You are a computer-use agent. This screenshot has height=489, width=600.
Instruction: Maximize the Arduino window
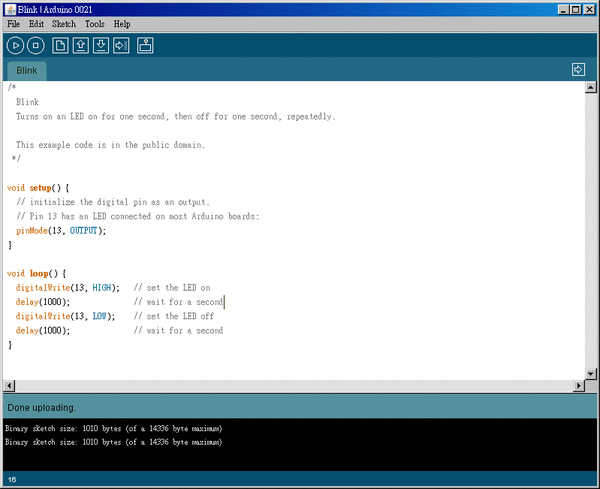[x=576, y=9]
